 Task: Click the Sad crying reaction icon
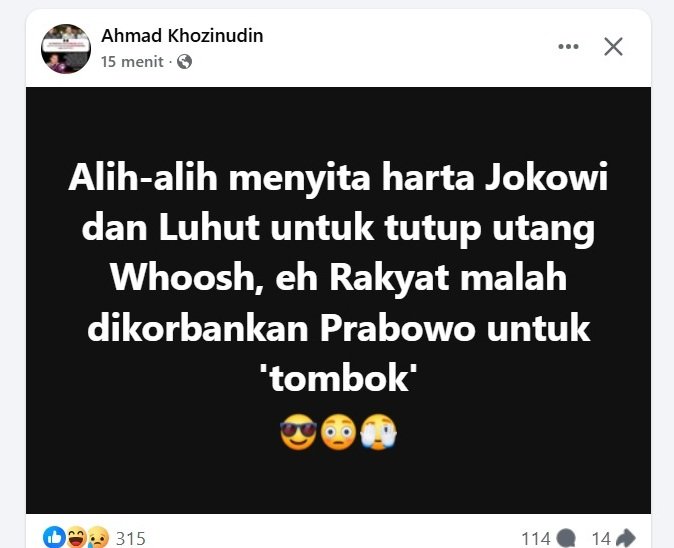98,537
